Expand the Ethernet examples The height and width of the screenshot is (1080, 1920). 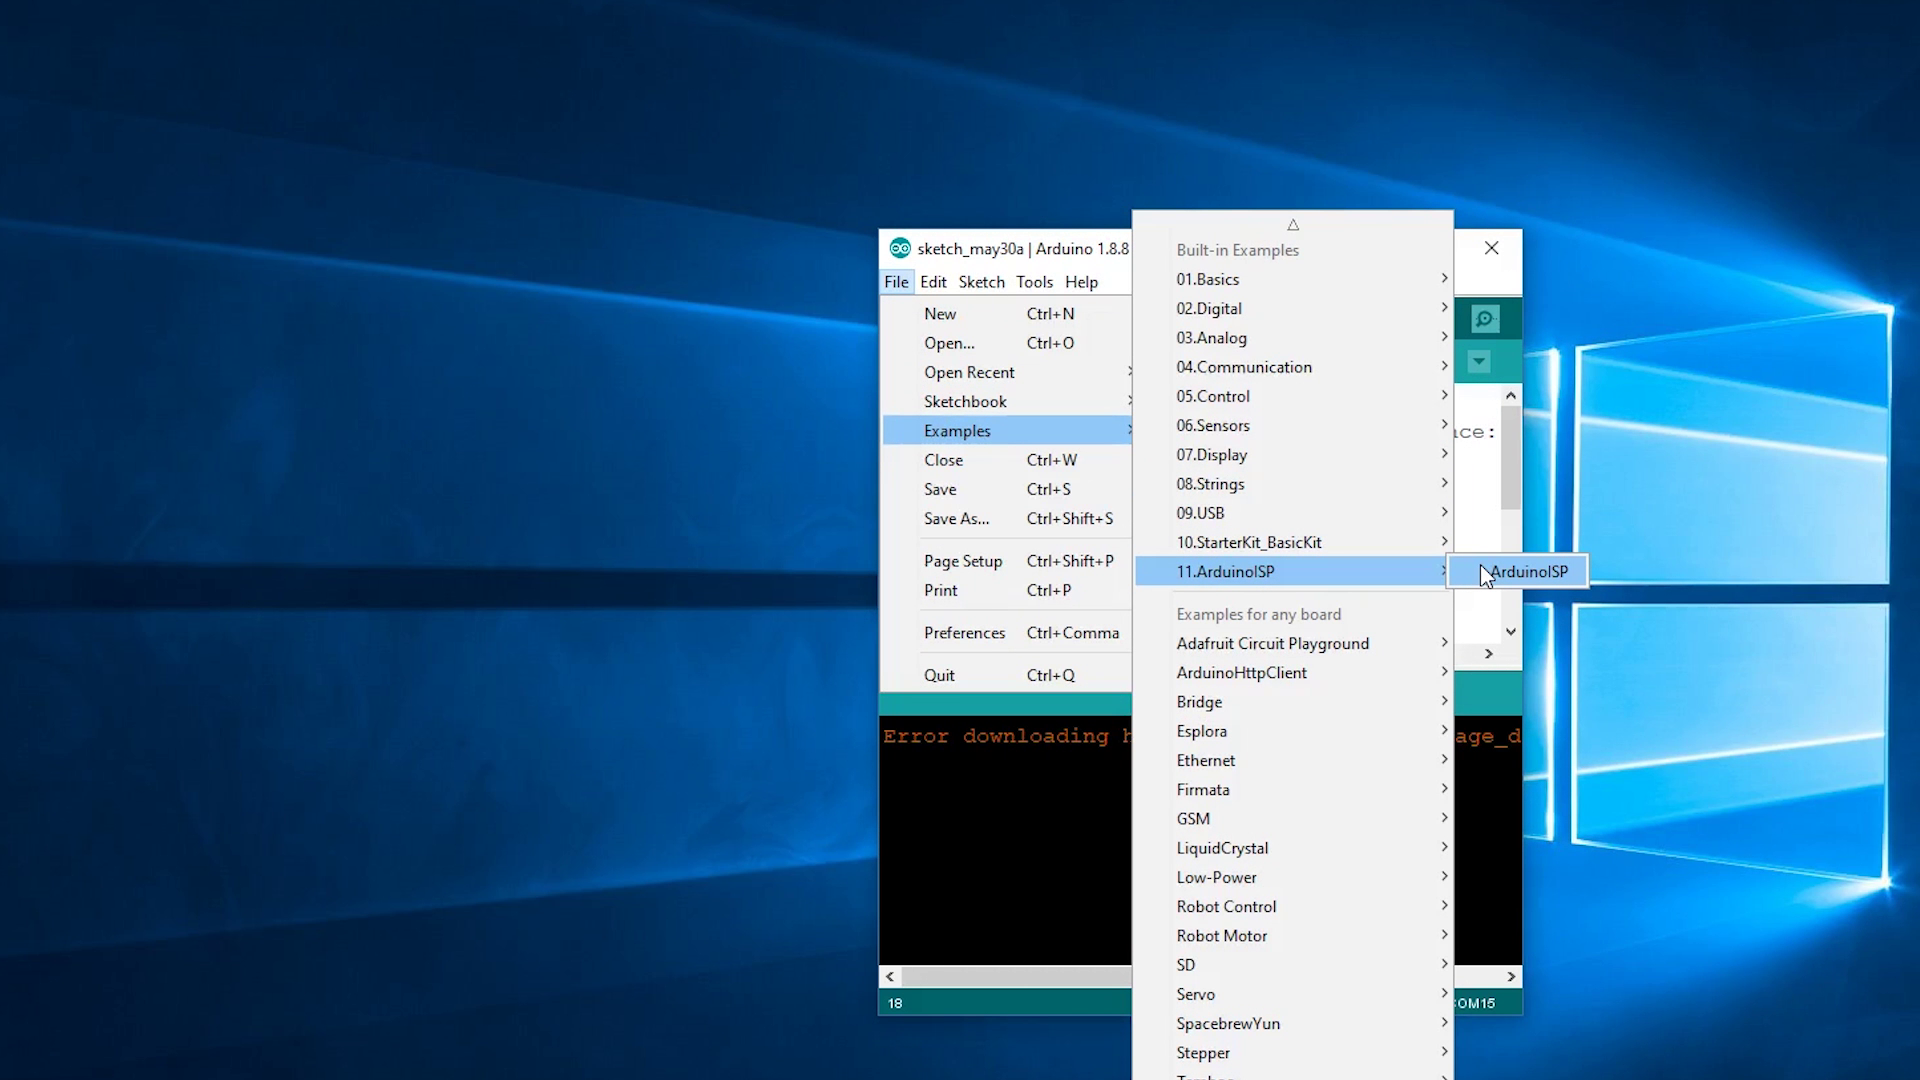point(1293,760)
